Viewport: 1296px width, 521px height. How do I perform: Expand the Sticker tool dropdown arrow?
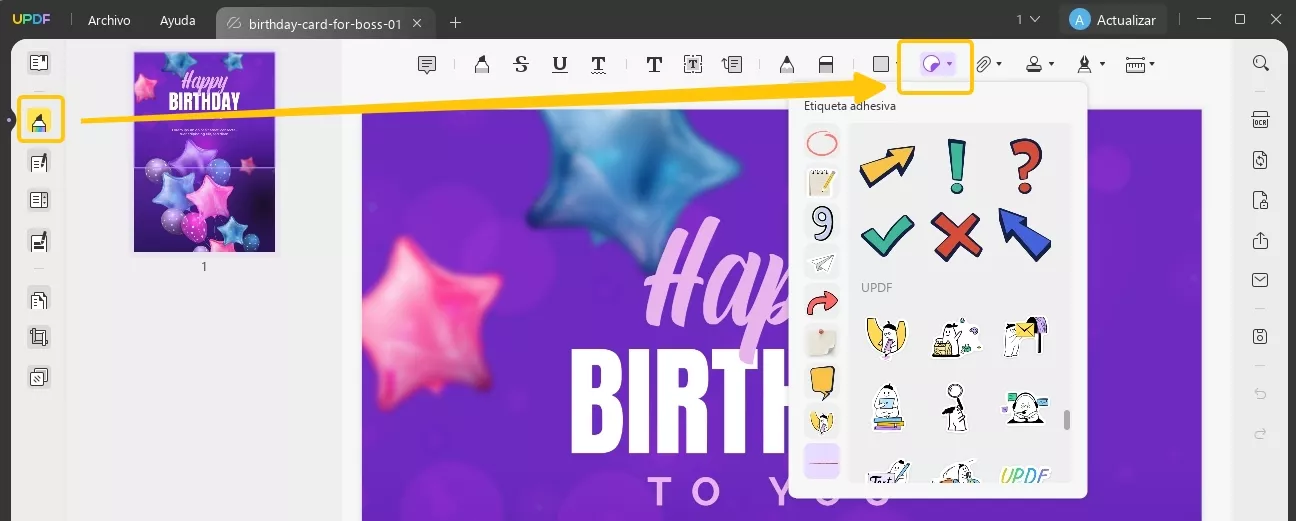click(x=949, y=65)
